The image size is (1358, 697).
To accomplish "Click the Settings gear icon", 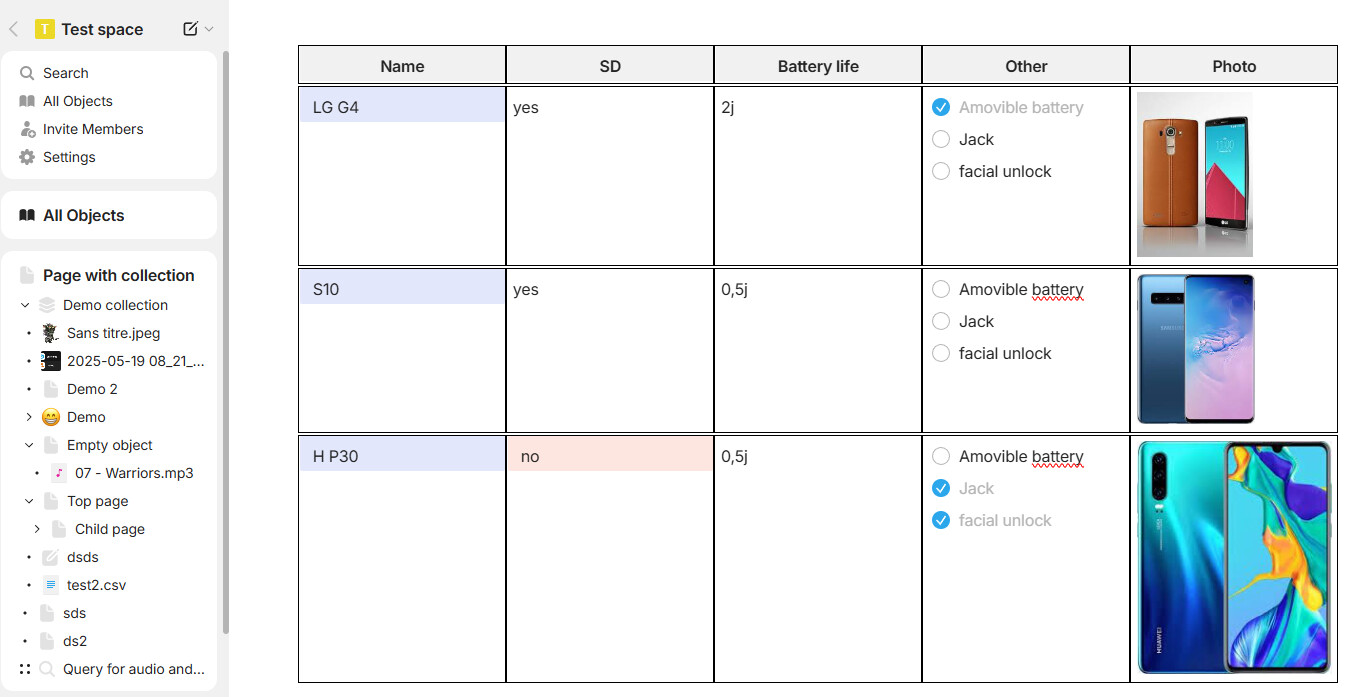I will point(27,157).
